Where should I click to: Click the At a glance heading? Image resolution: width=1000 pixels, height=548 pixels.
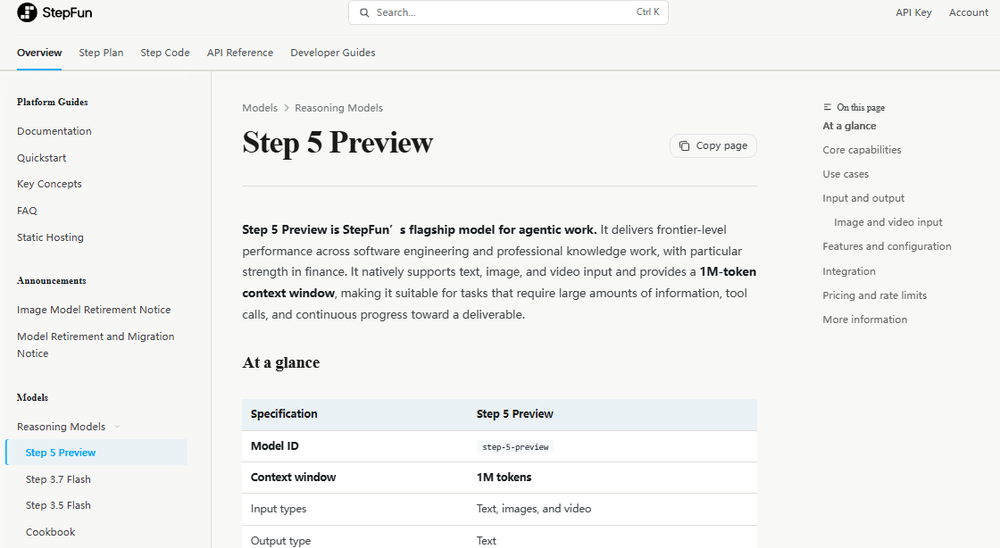tap(281, 363)
